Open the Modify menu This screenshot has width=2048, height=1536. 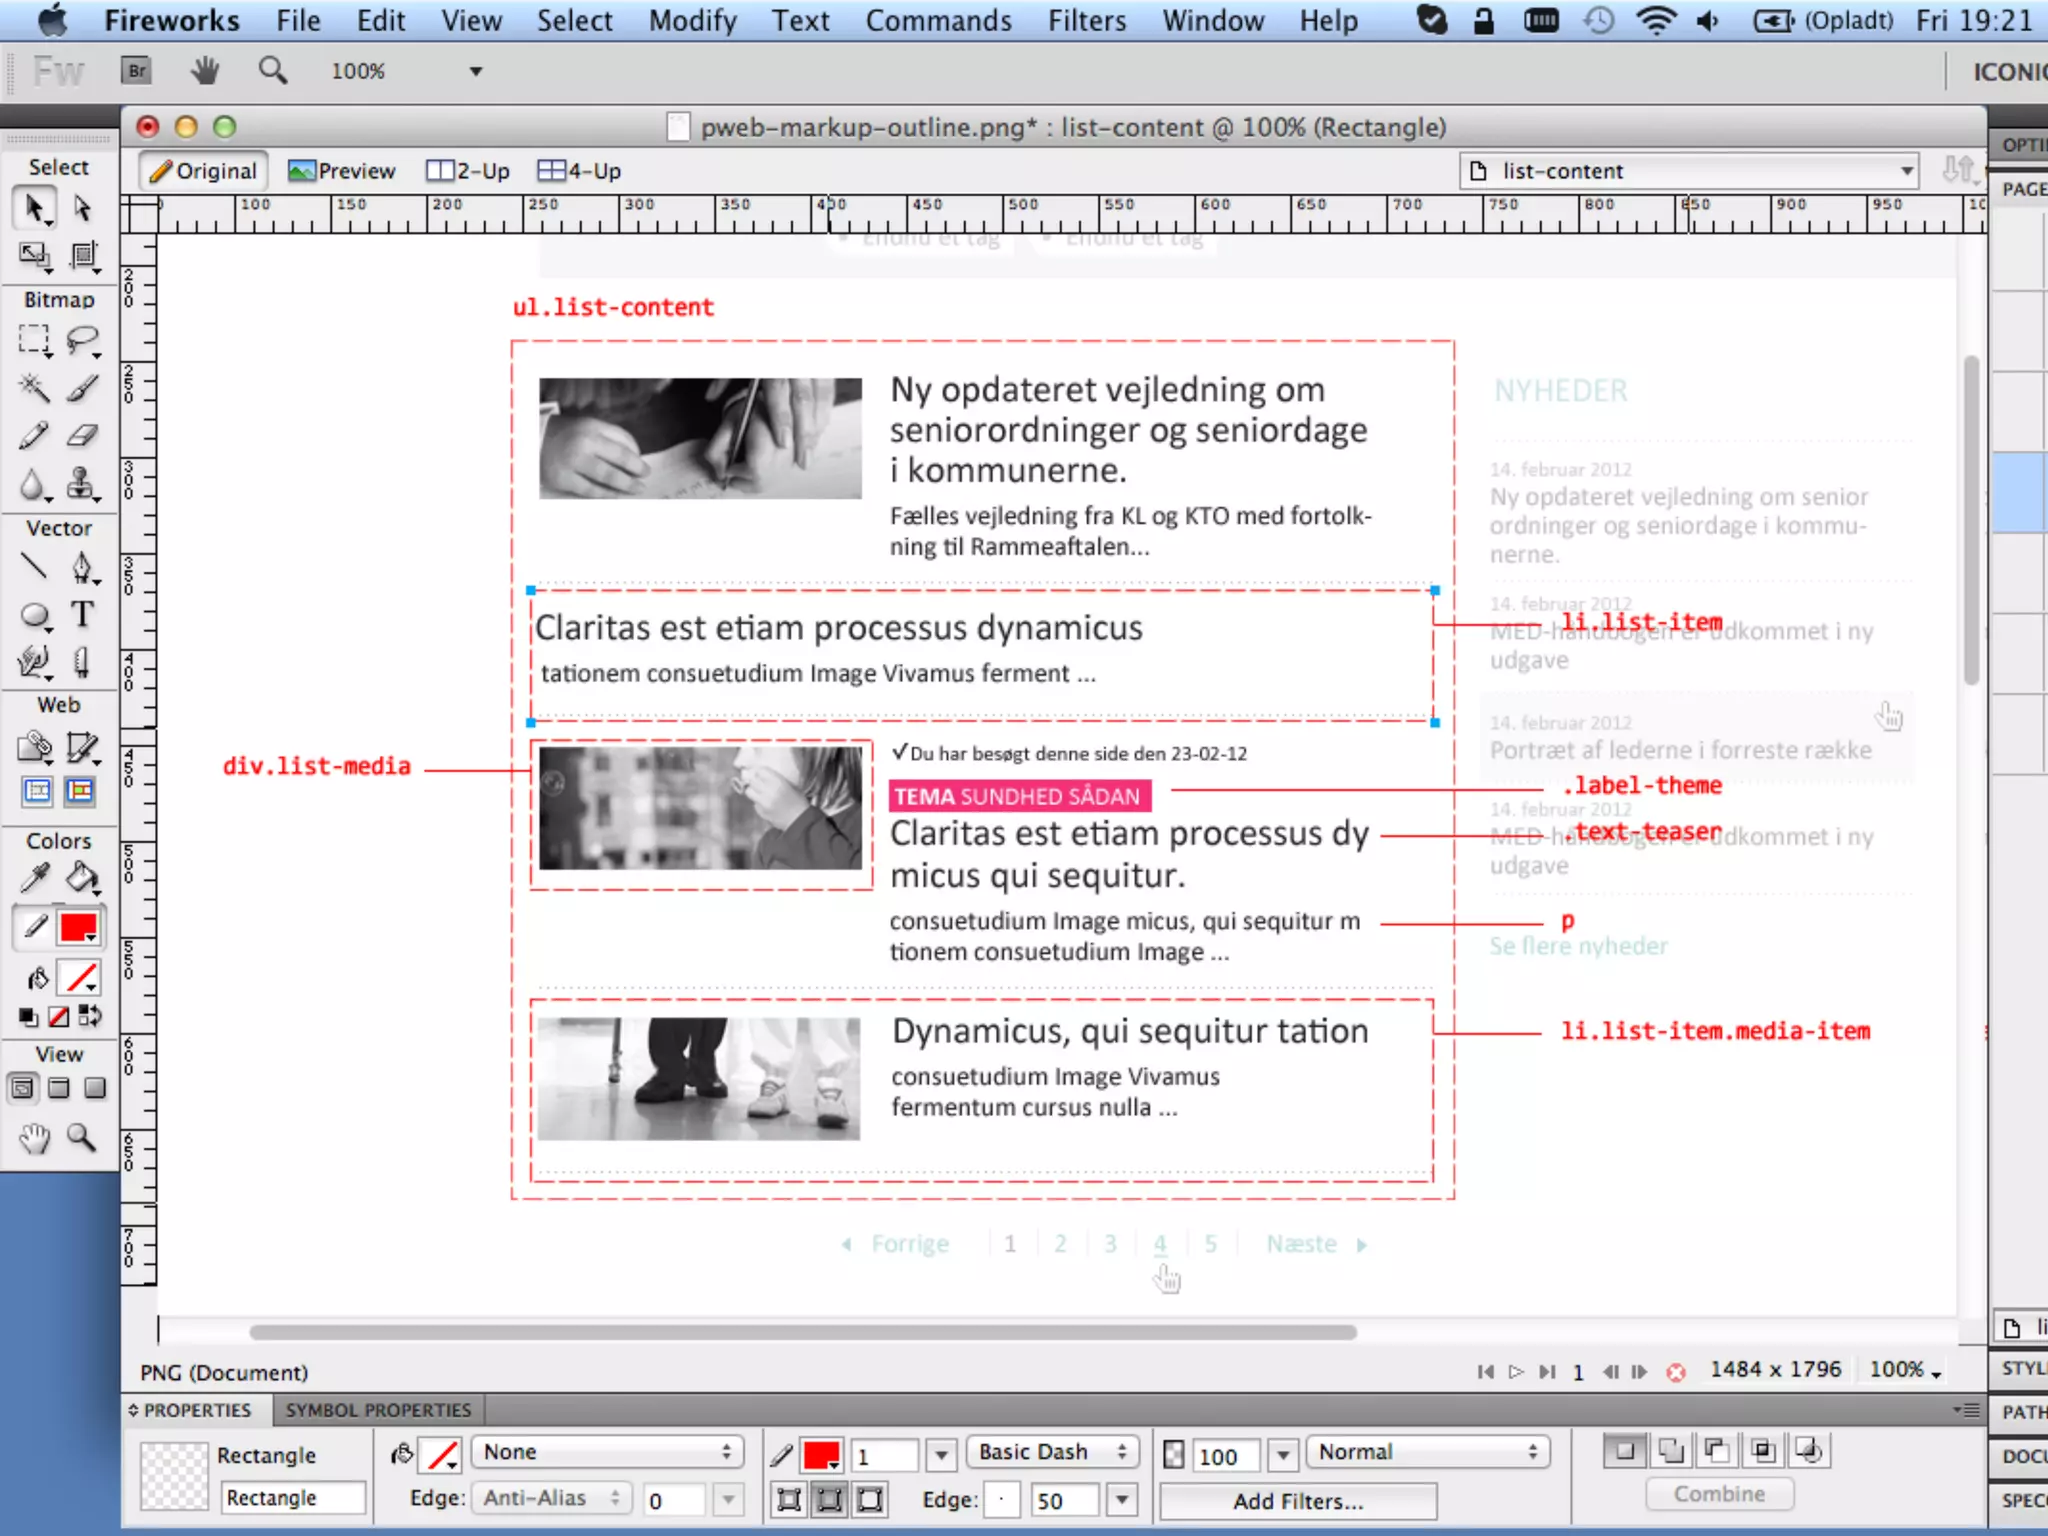692,20
